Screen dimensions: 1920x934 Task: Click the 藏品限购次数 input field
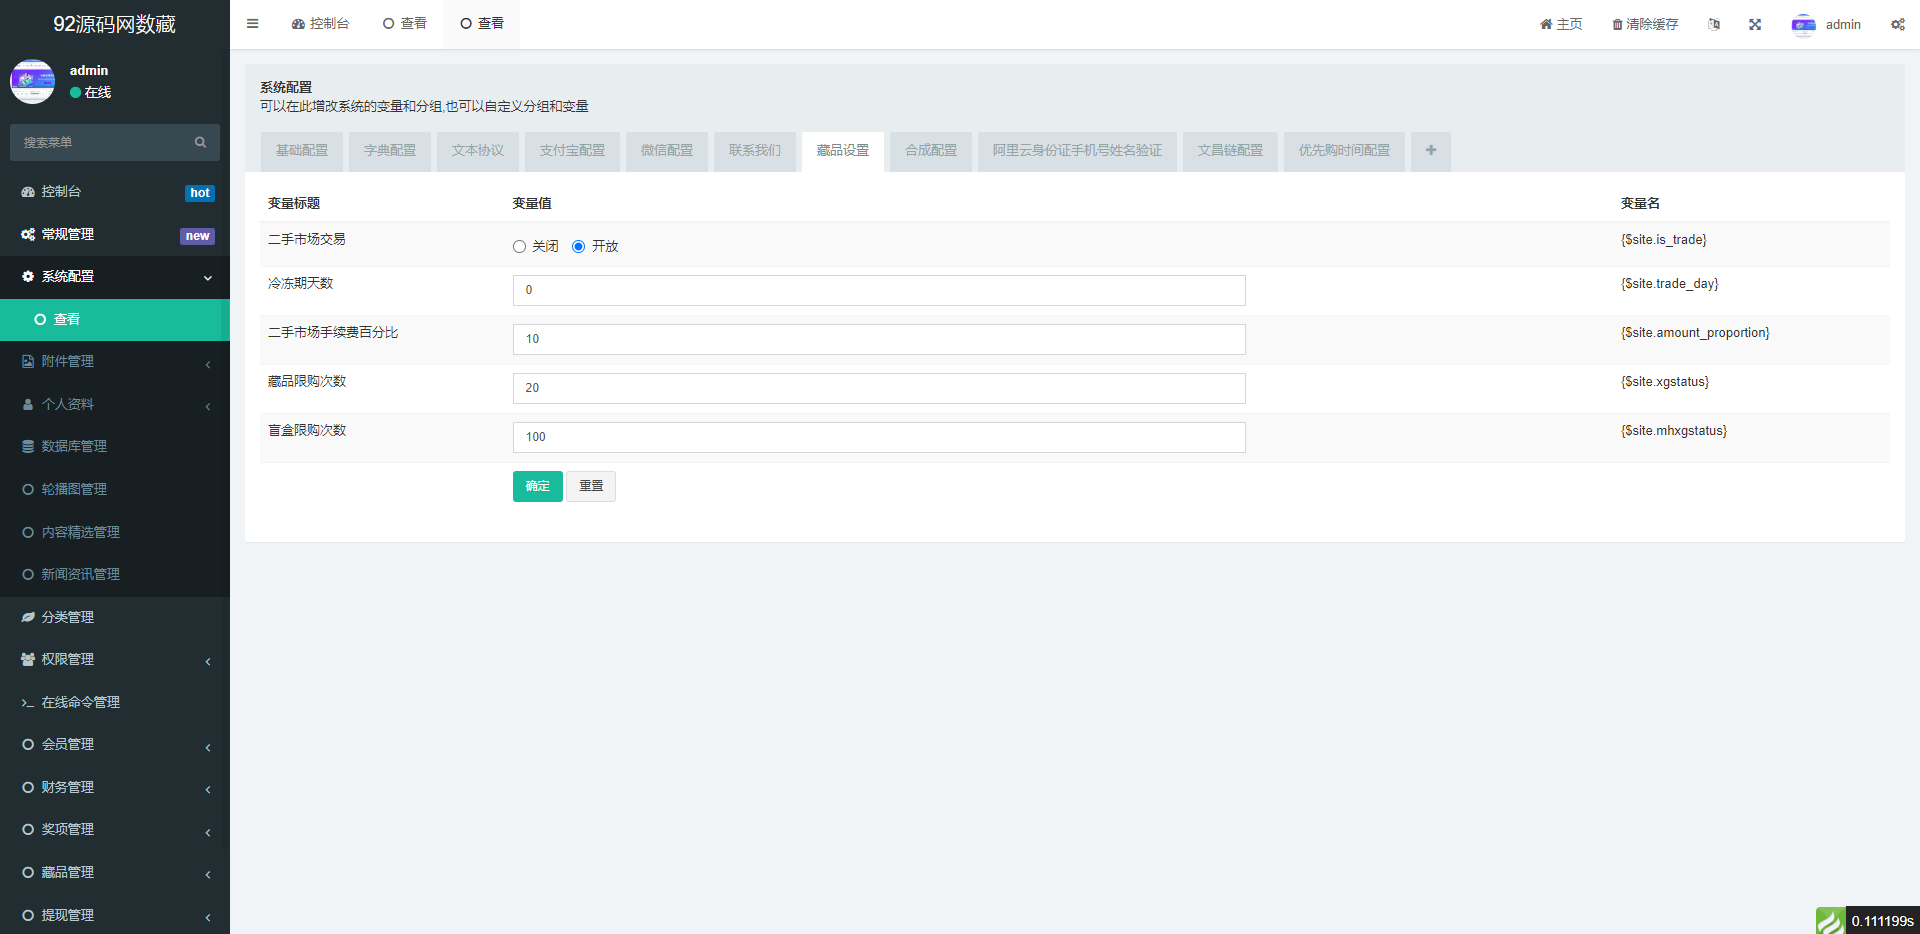879,388
